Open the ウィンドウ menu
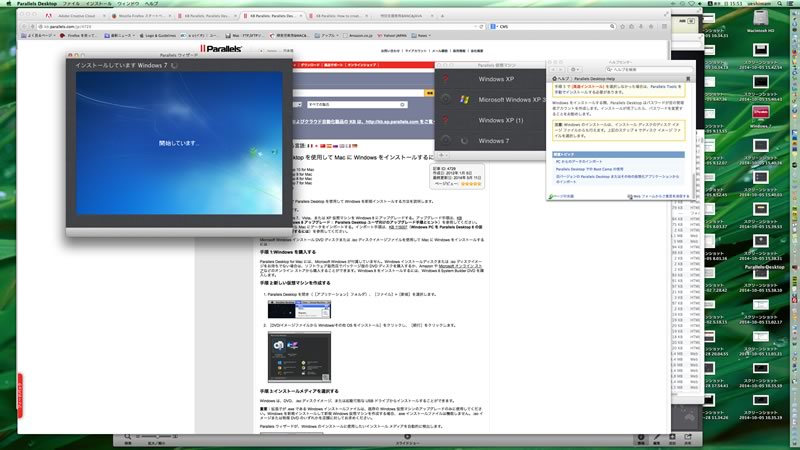800x450 pixels. (x=128, y=3)
